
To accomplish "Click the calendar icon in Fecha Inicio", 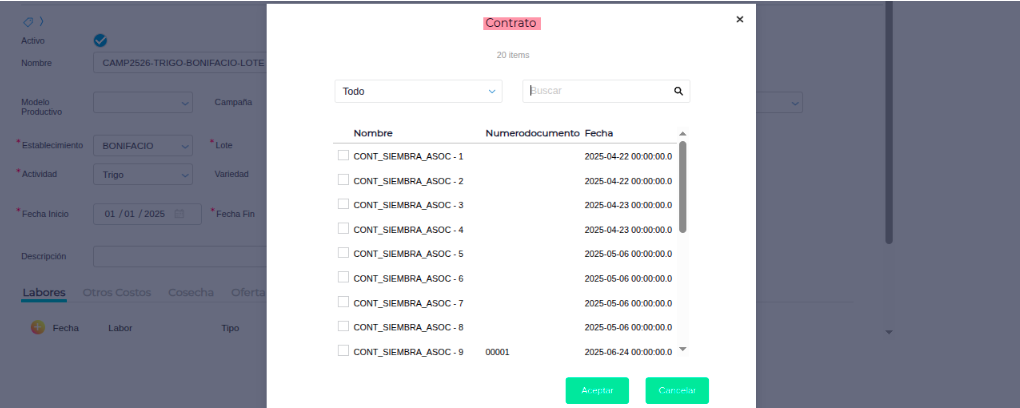I will coord(180,214).
